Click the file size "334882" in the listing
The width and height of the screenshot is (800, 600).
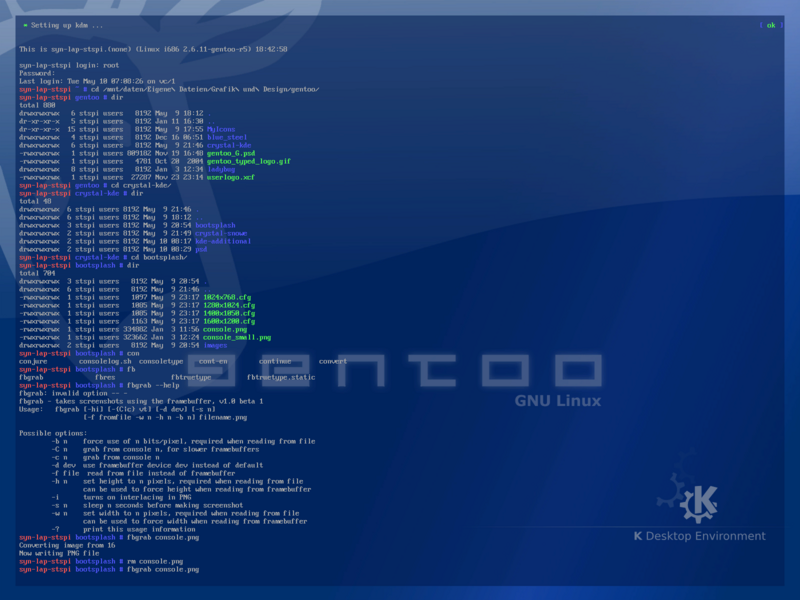135,329
